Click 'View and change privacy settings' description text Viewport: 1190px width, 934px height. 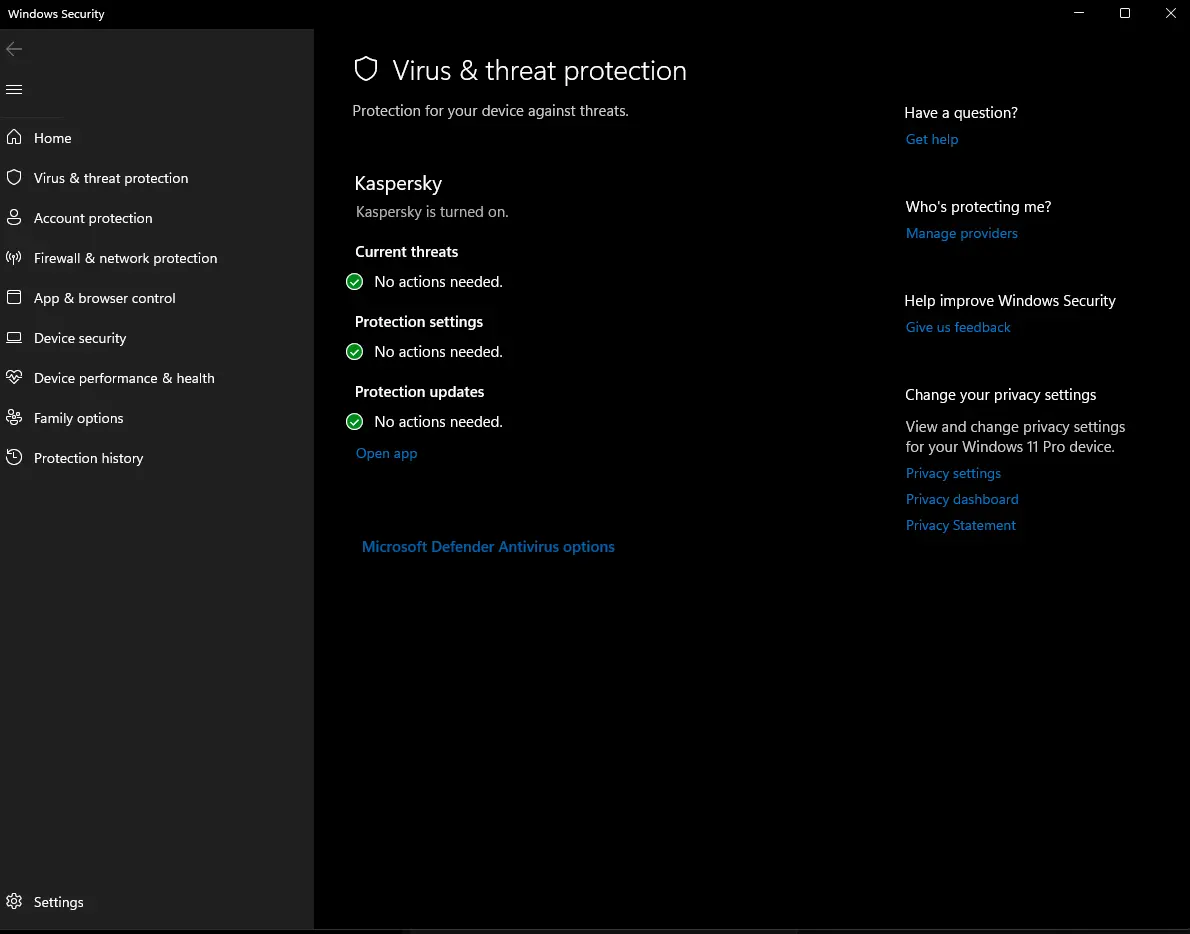(1015, 436)
